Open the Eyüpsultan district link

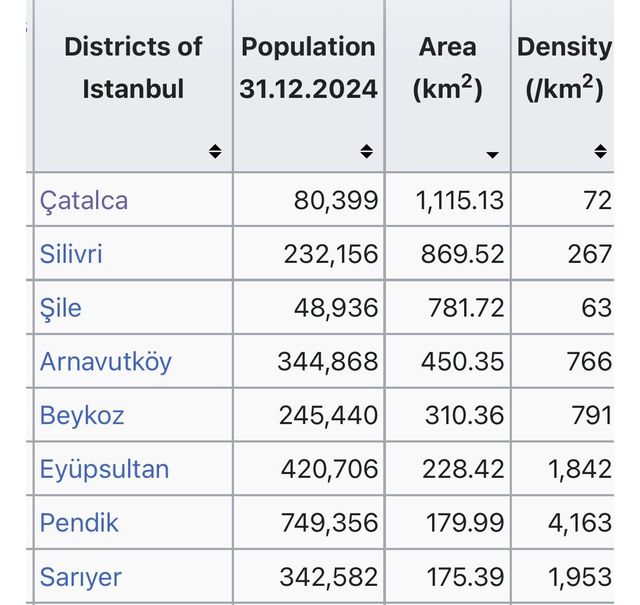click(x=105, y=469)
